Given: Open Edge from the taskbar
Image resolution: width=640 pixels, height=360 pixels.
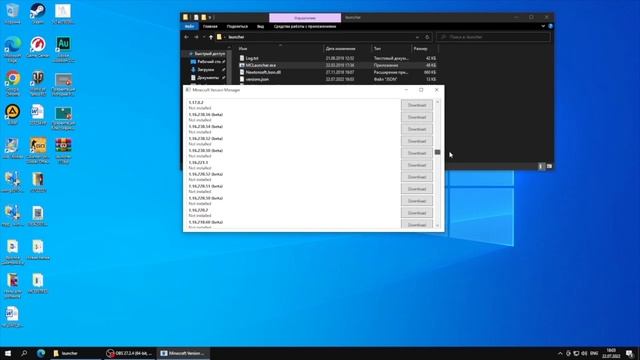Looking at the screenshot, I should tap(41, 353).
